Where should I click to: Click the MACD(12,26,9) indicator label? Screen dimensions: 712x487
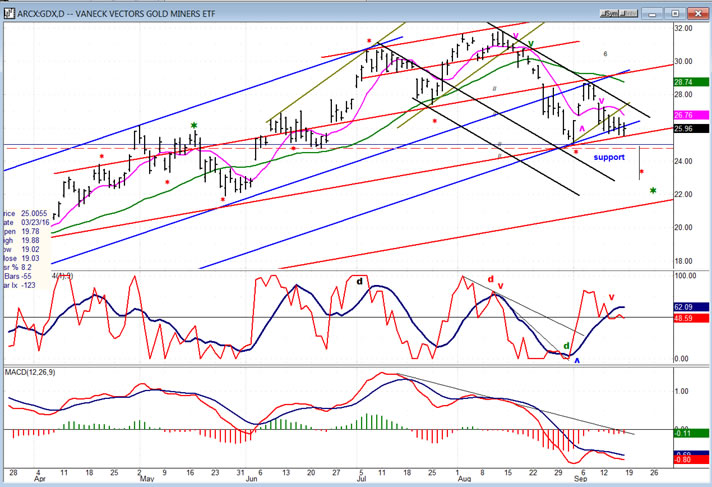(x=30, y=373)
